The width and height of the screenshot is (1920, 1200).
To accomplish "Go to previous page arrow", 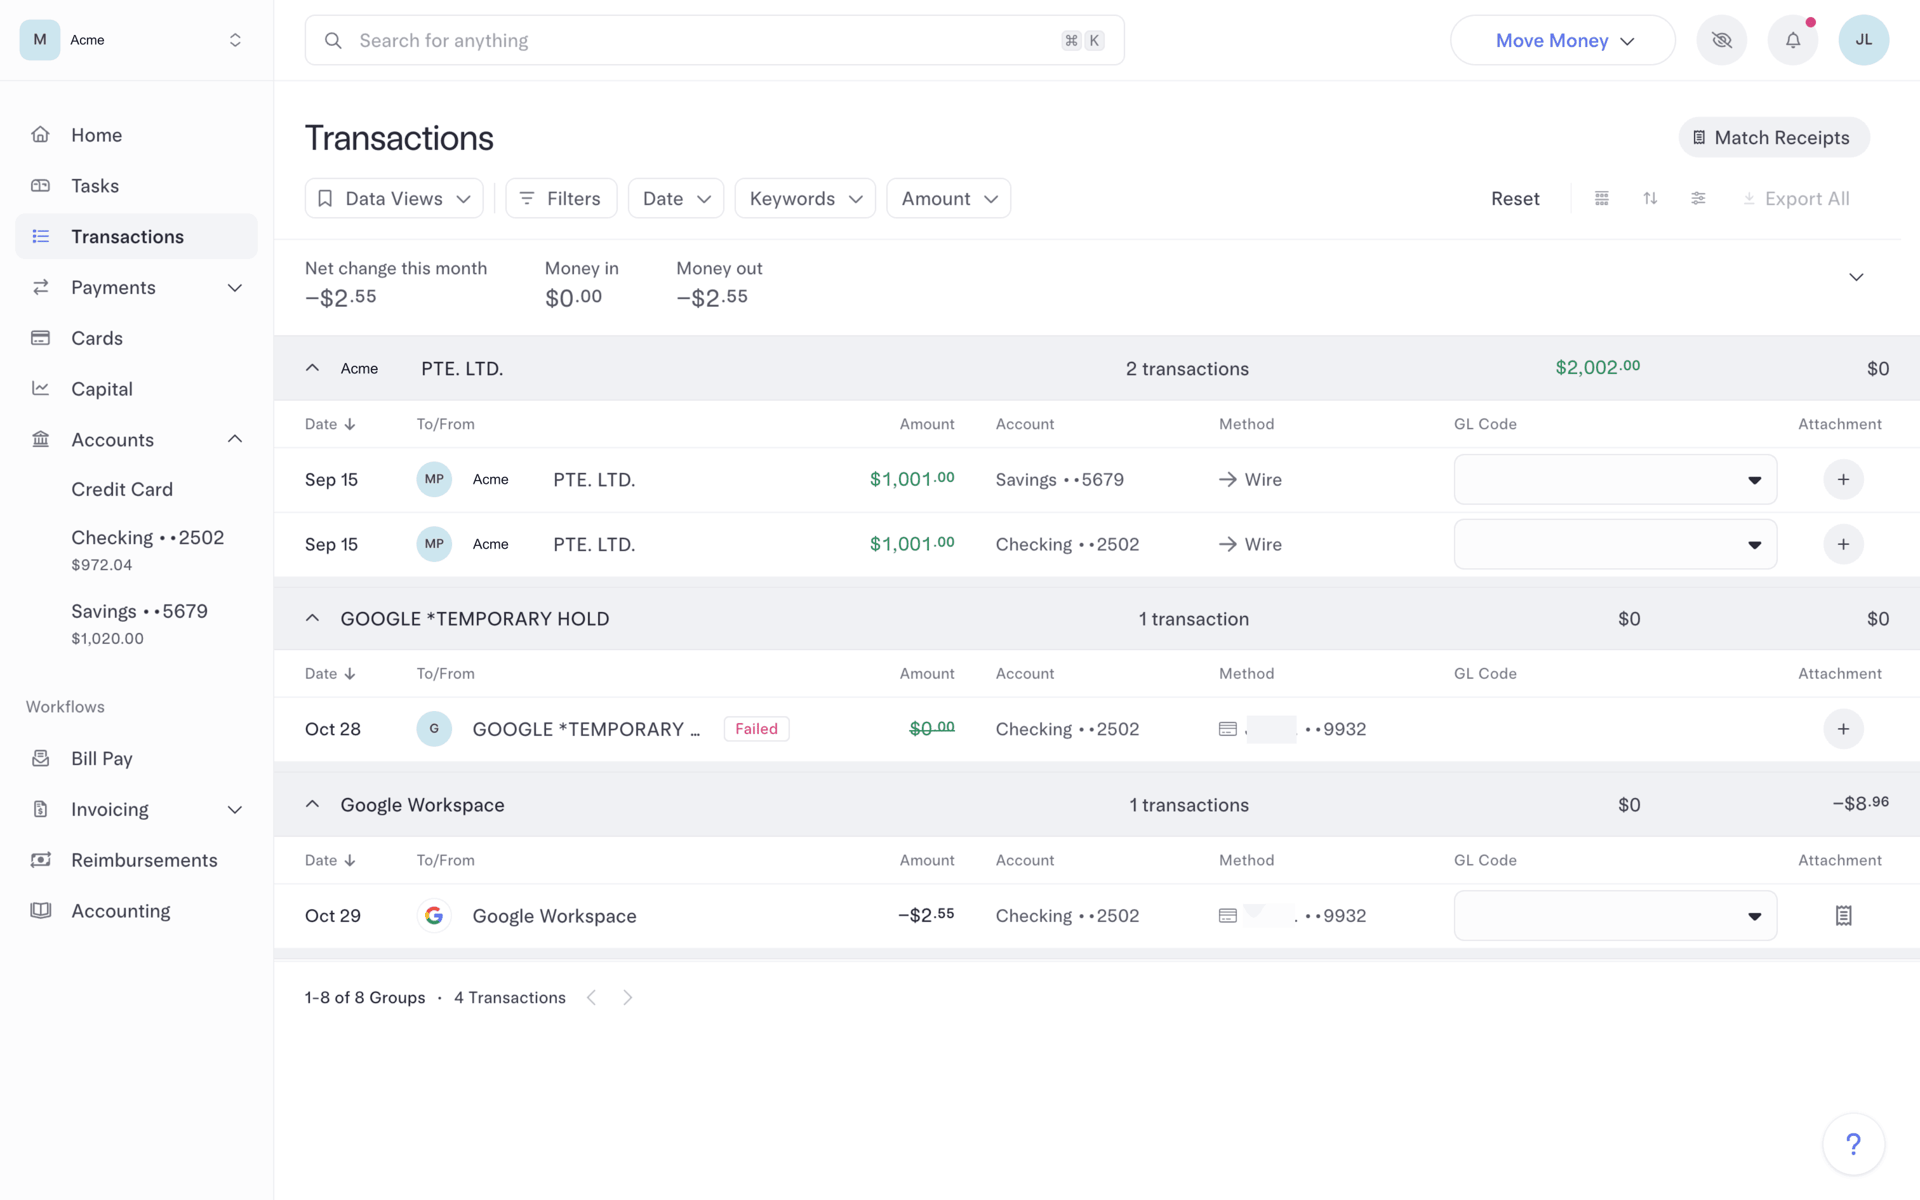I will (x=592, y=997).
